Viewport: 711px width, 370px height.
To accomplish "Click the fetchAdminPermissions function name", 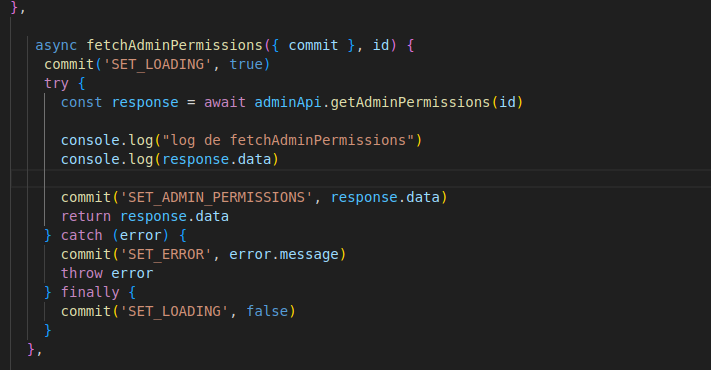I will coord(175,45).
